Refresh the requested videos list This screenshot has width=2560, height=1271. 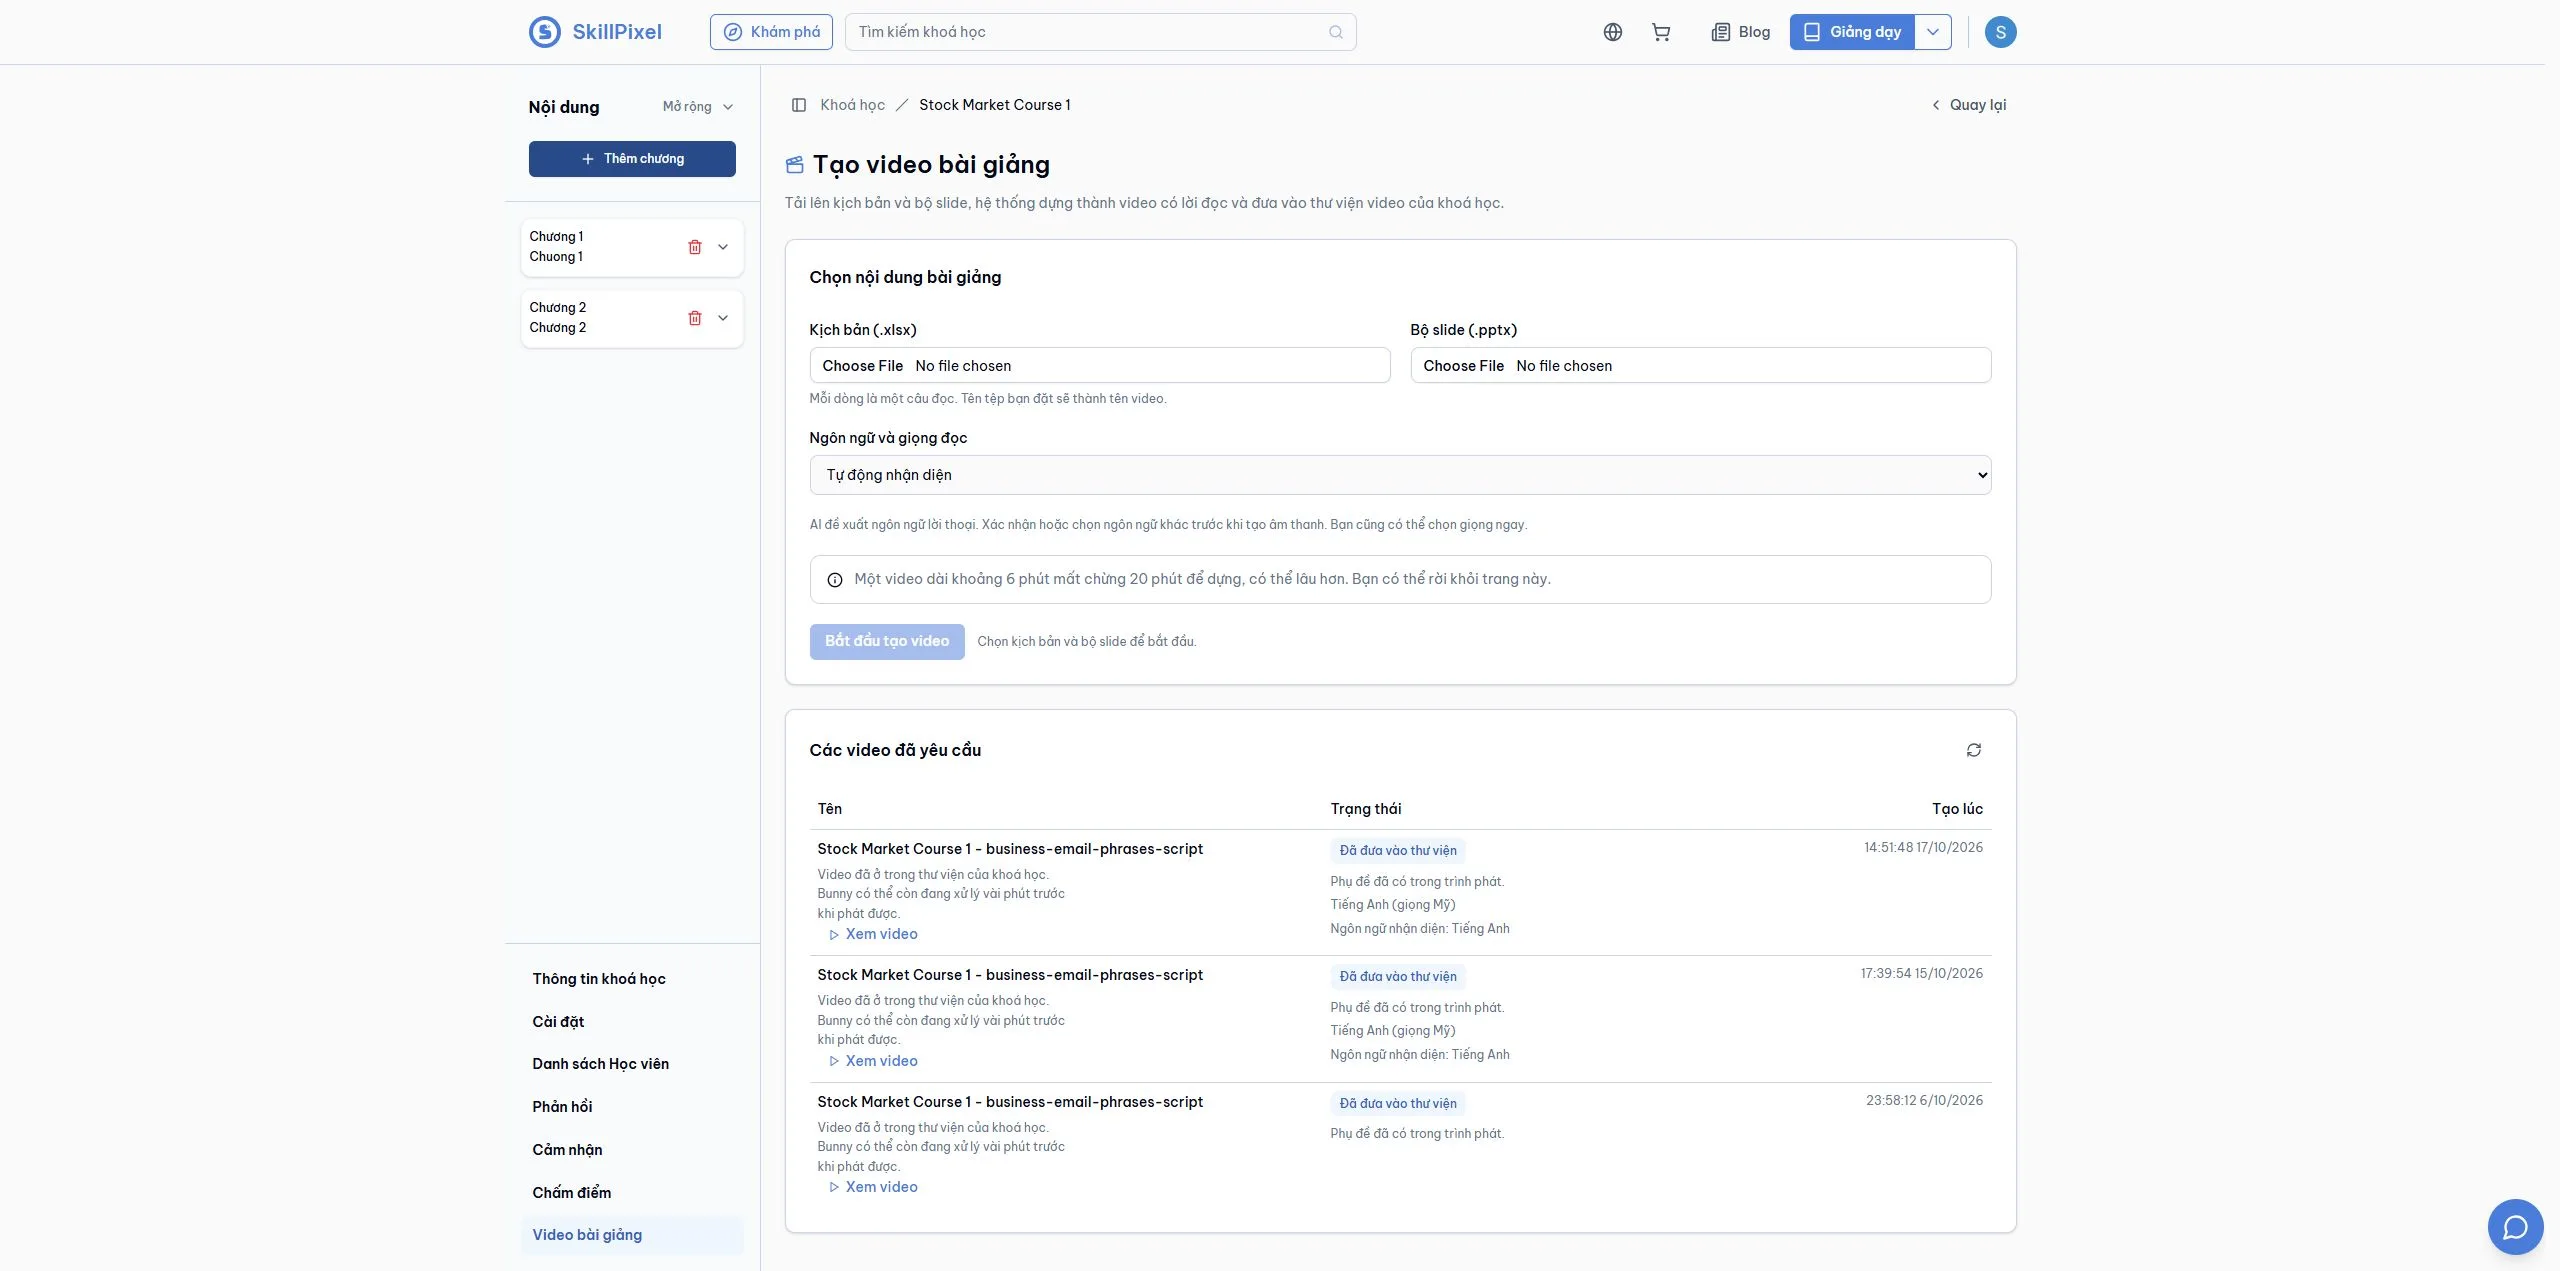tap(1974, 750)
